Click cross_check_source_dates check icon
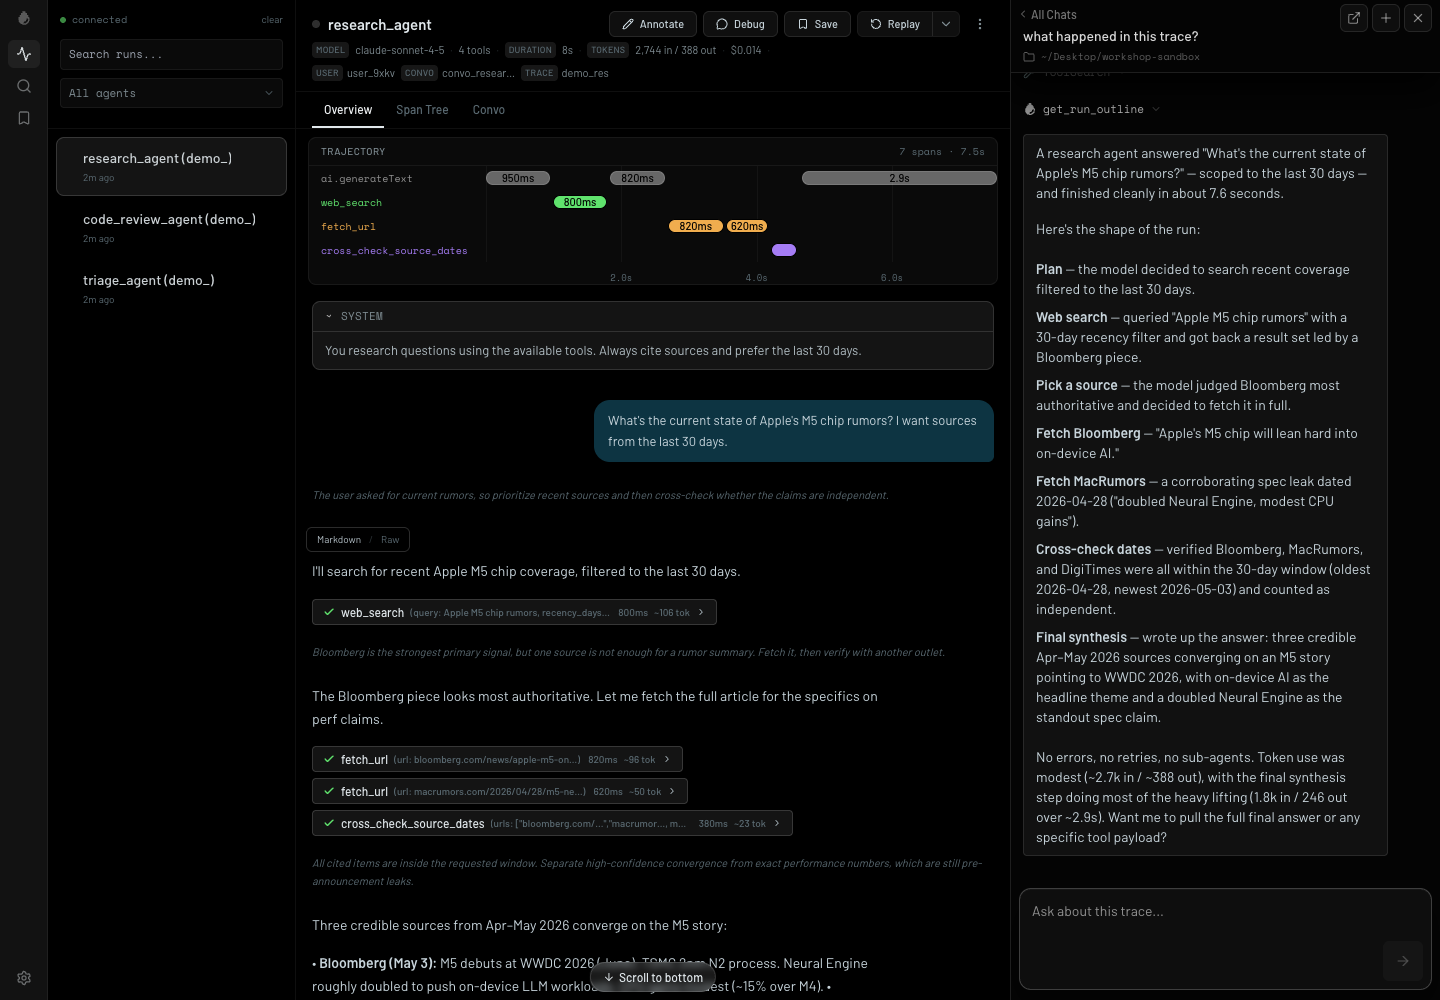This screenshot has height=1000, width=1440. (x=329, y=823)
